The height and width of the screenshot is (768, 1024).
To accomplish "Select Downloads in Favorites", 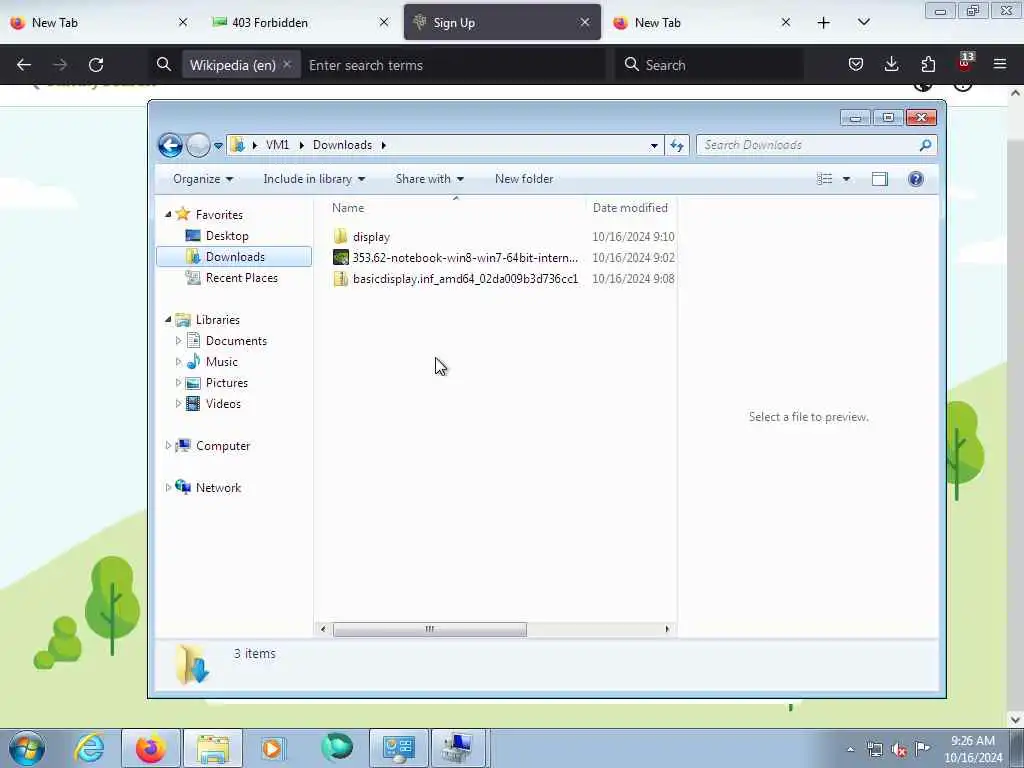I will point(234,257).
